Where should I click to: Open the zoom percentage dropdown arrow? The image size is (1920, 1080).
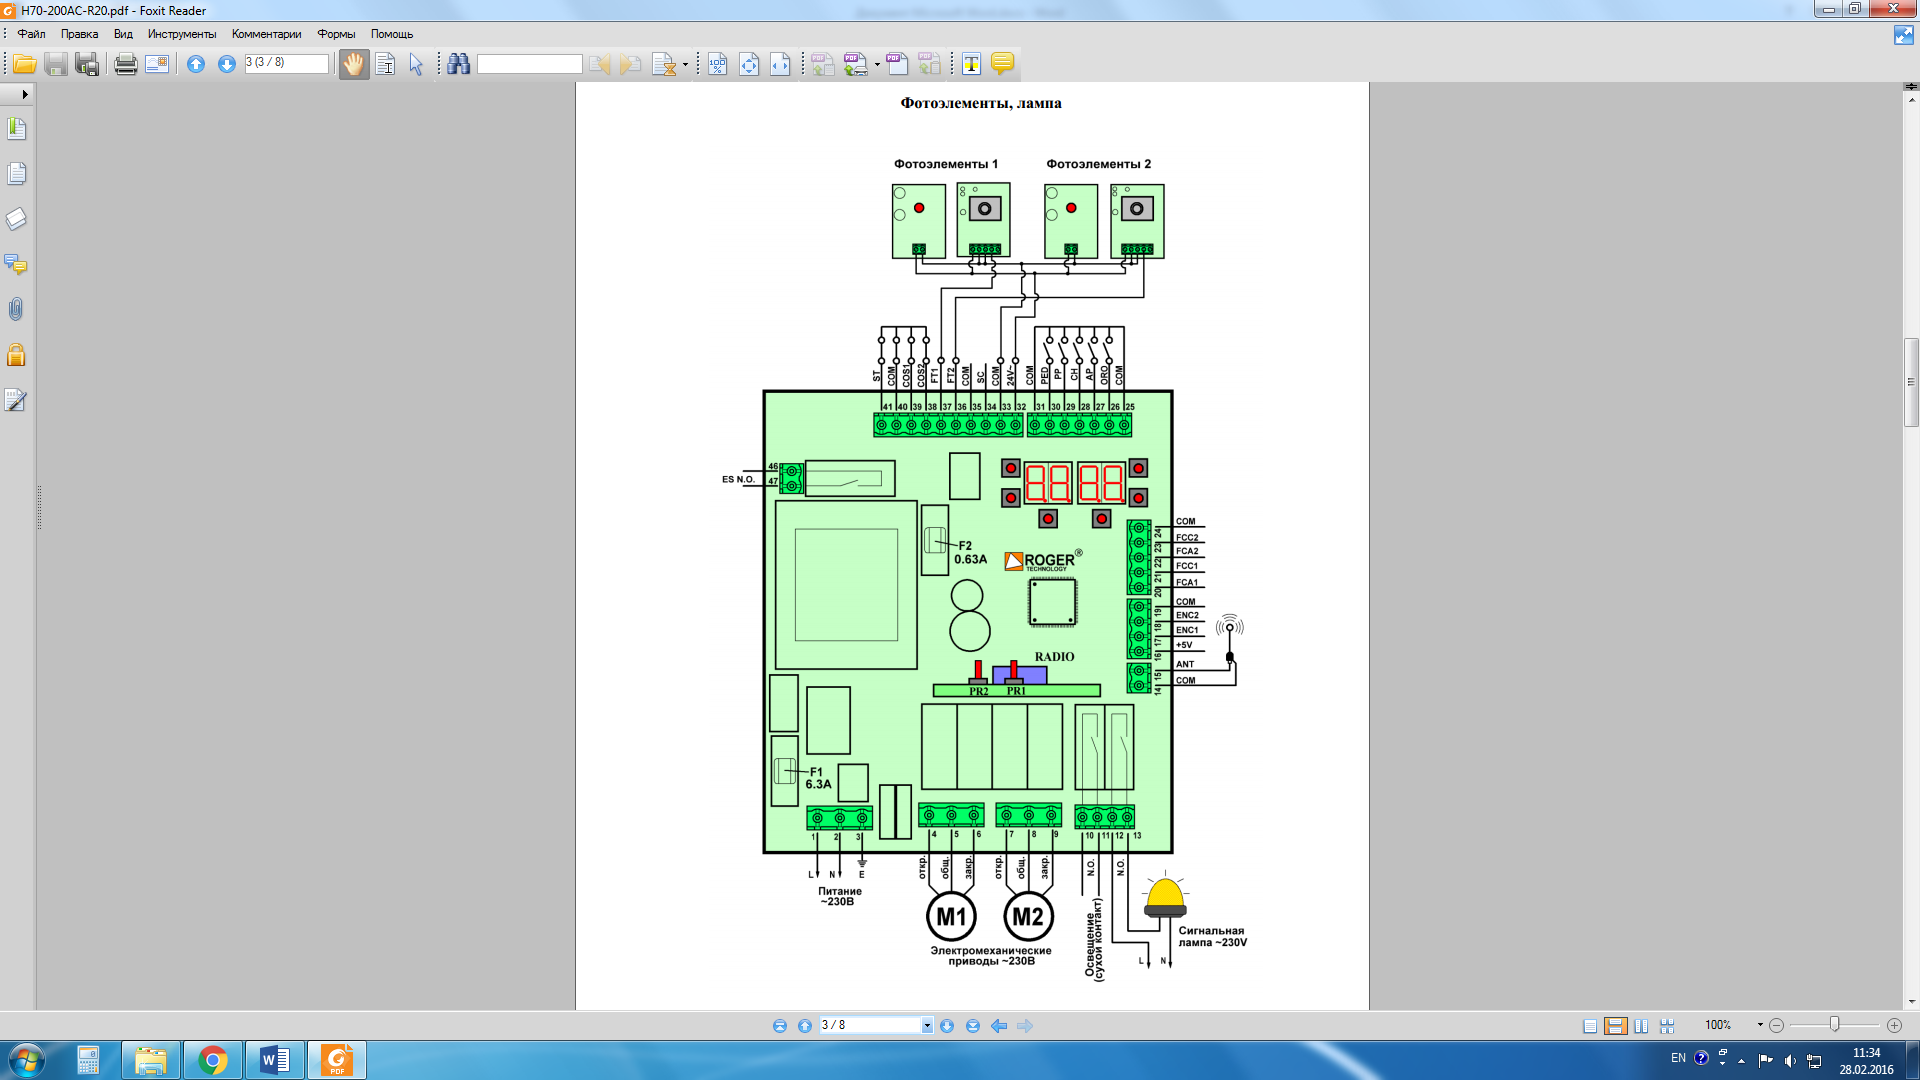tap(1760, 1025)
